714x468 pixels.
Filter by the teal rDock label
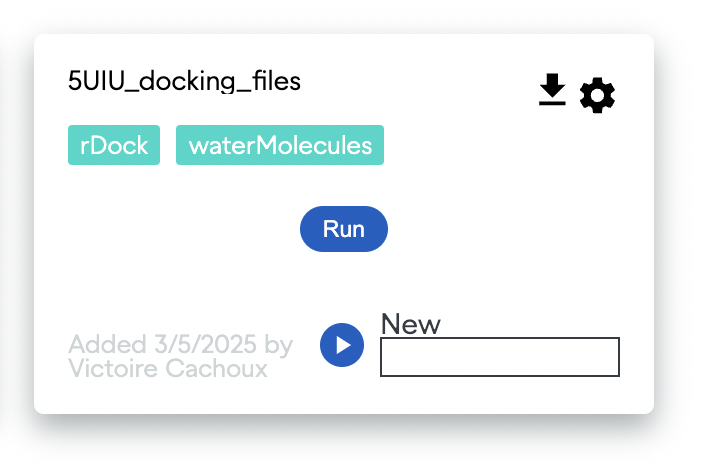tap(114, 145)
